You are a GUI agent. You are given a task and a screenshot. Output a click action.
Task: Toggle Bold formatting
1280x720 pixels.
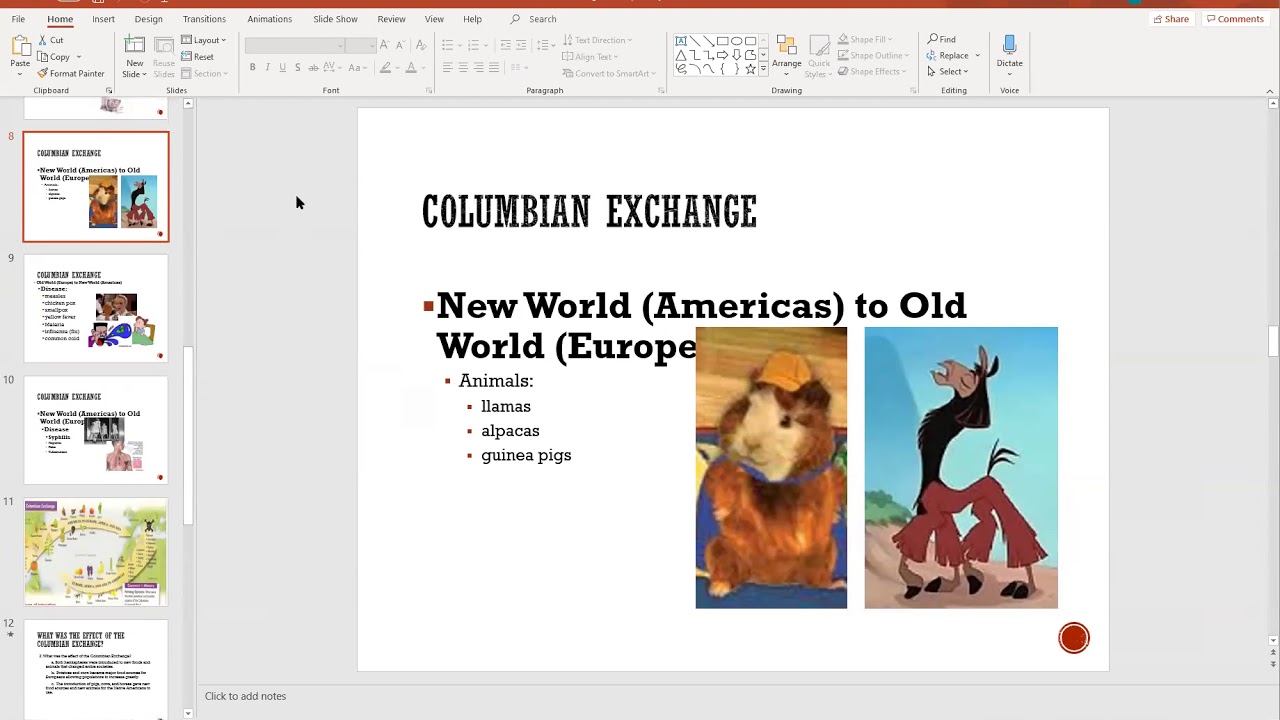coord(252,67)
